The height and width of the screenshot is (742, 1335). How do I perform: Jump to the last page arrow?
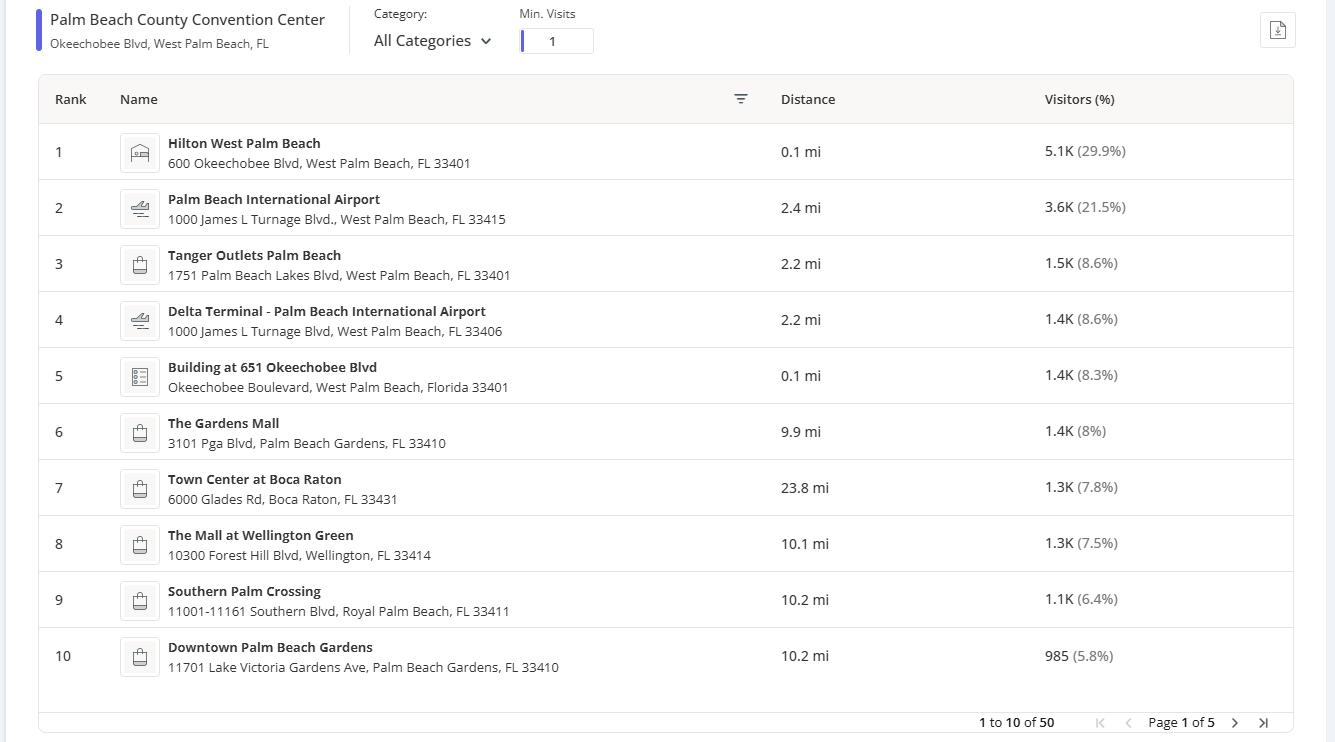(1263, 723)
